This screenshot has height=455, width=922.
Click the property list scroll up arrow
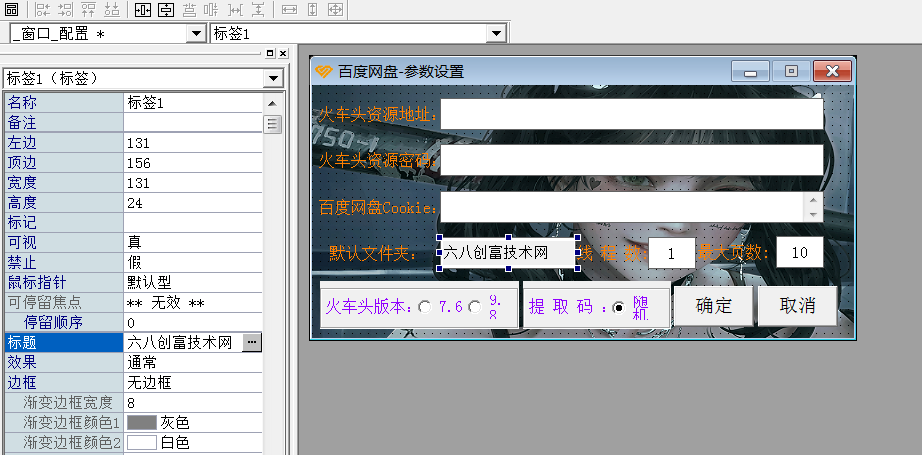(272, 103)
